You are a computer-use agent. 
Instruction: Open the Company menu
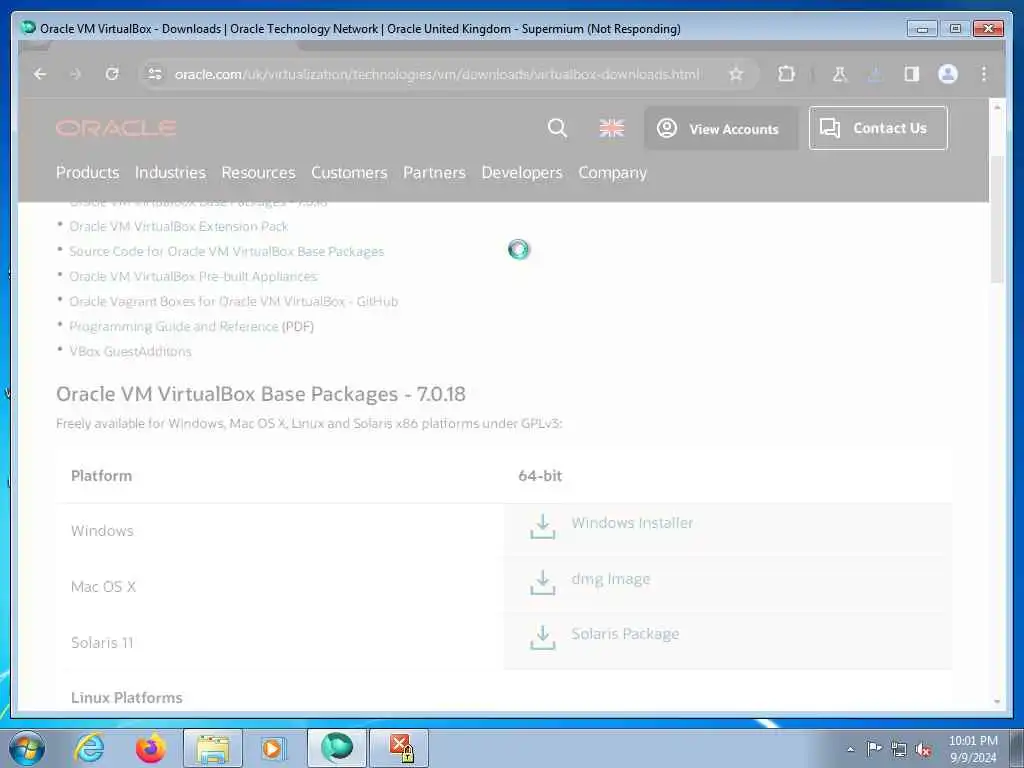(613, 172)
